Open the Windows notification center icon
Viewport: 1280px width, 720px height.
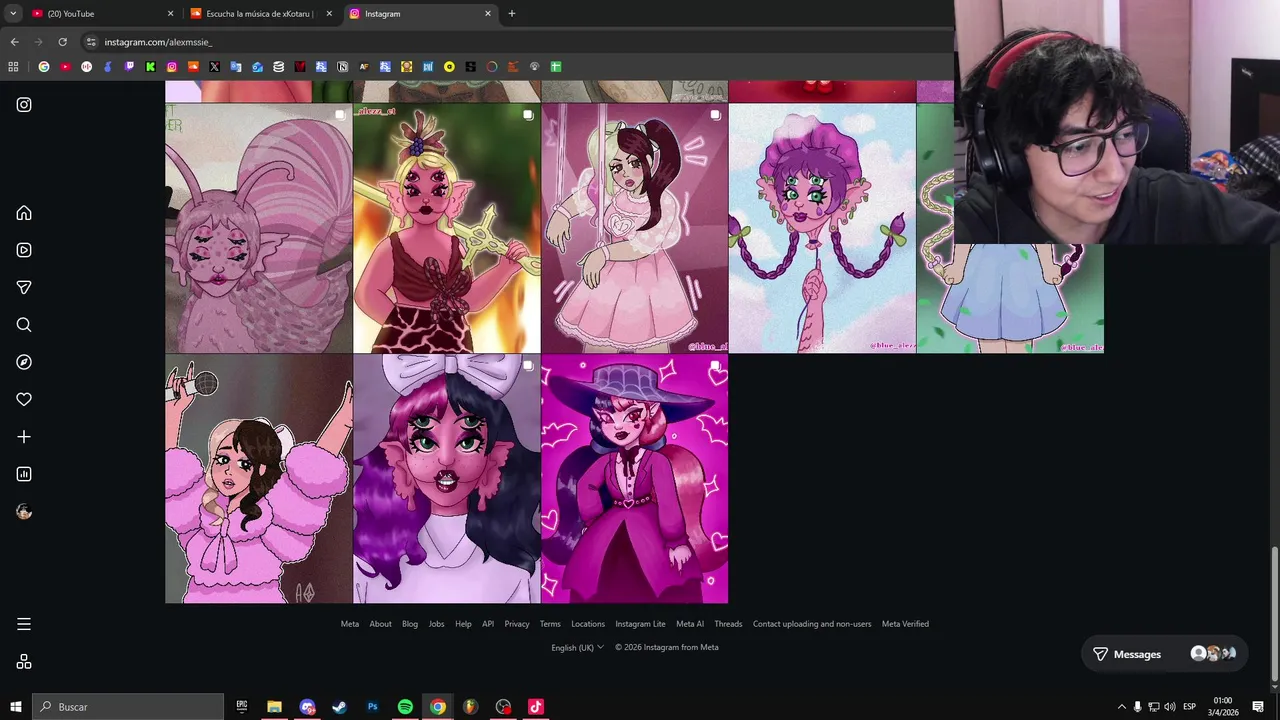pos(1258,707)
